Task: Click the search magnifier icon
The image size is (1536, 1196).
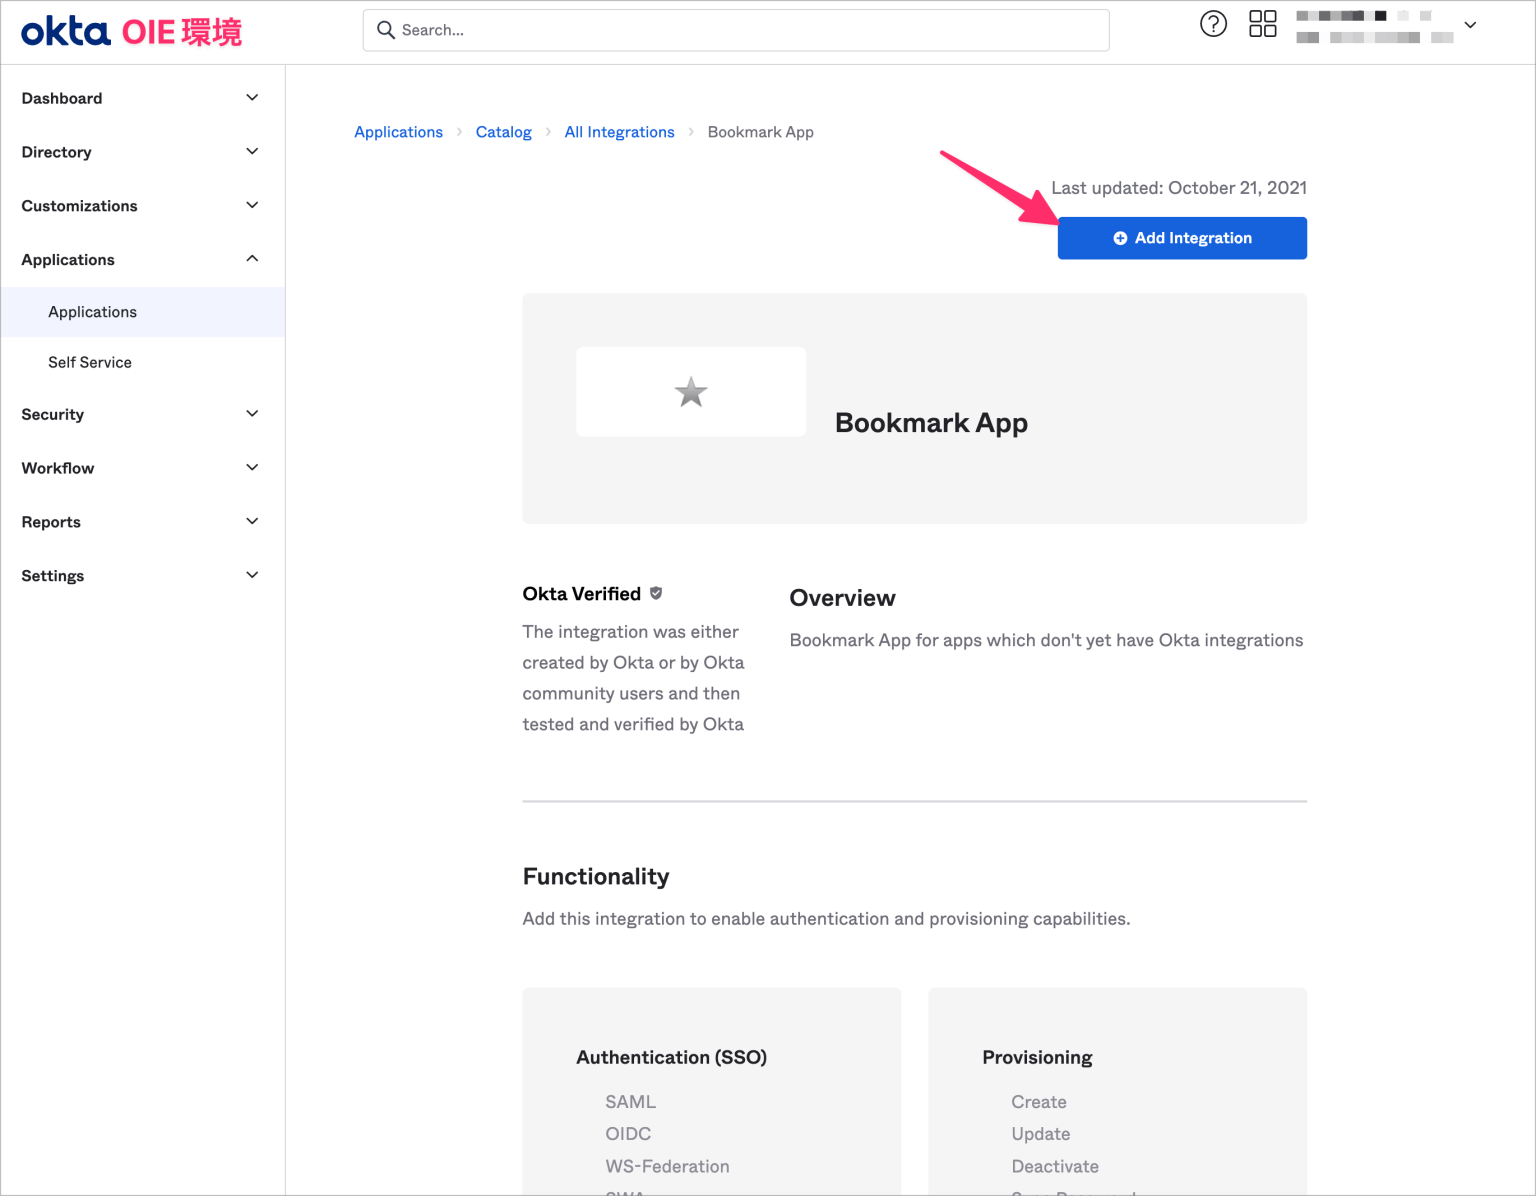Action: [386, 30]
